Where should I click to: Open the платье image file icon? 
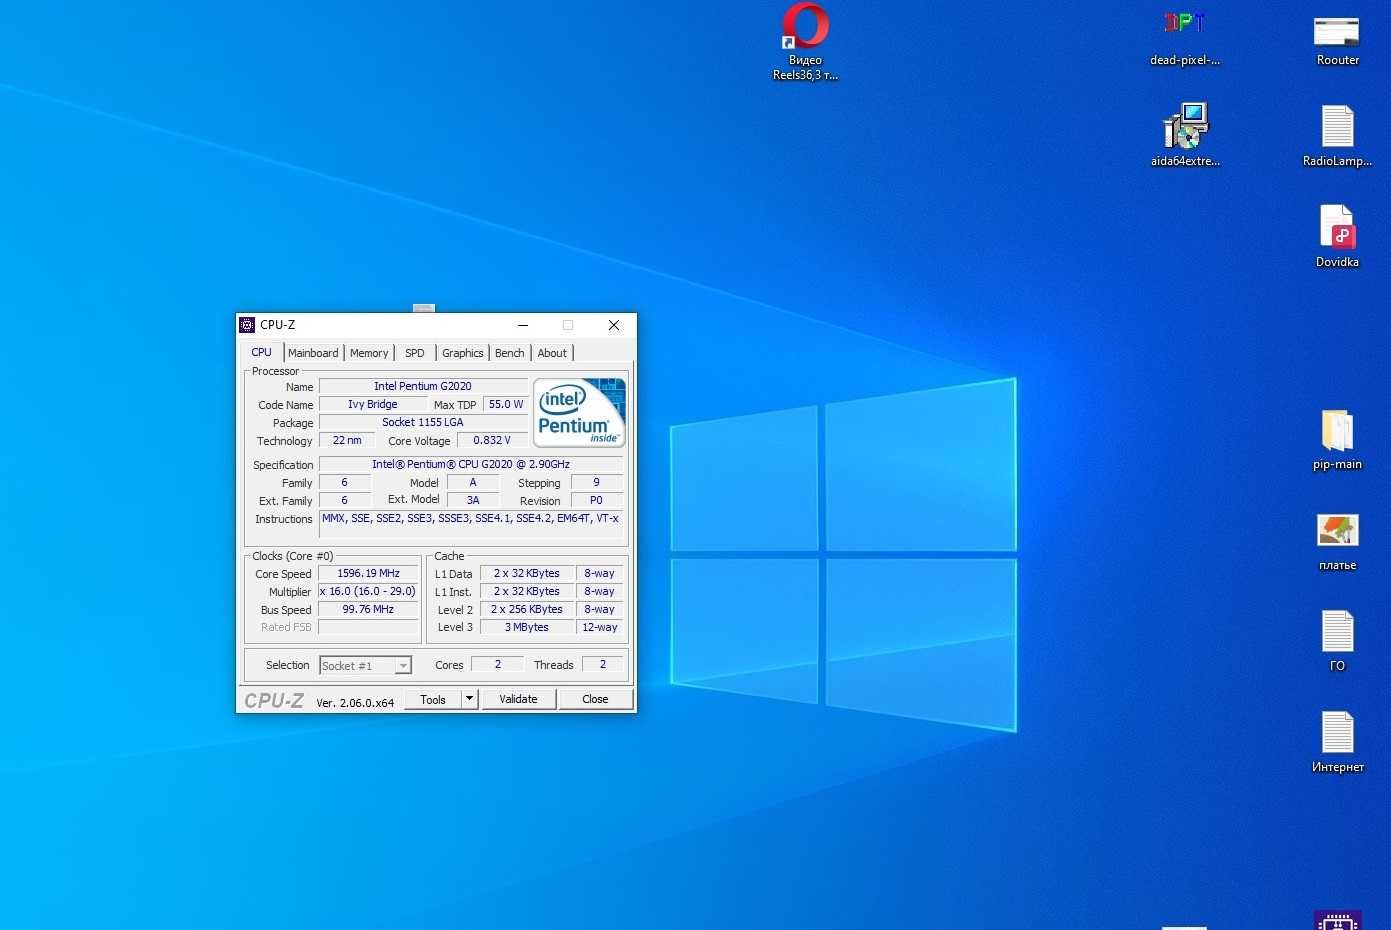click(x=1337, y=531)
